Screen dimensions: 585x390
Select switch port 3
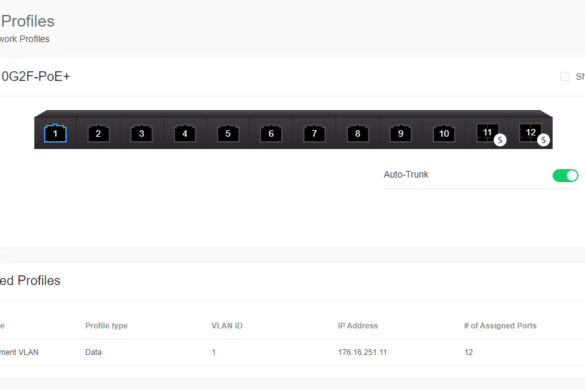click(141, 133)
